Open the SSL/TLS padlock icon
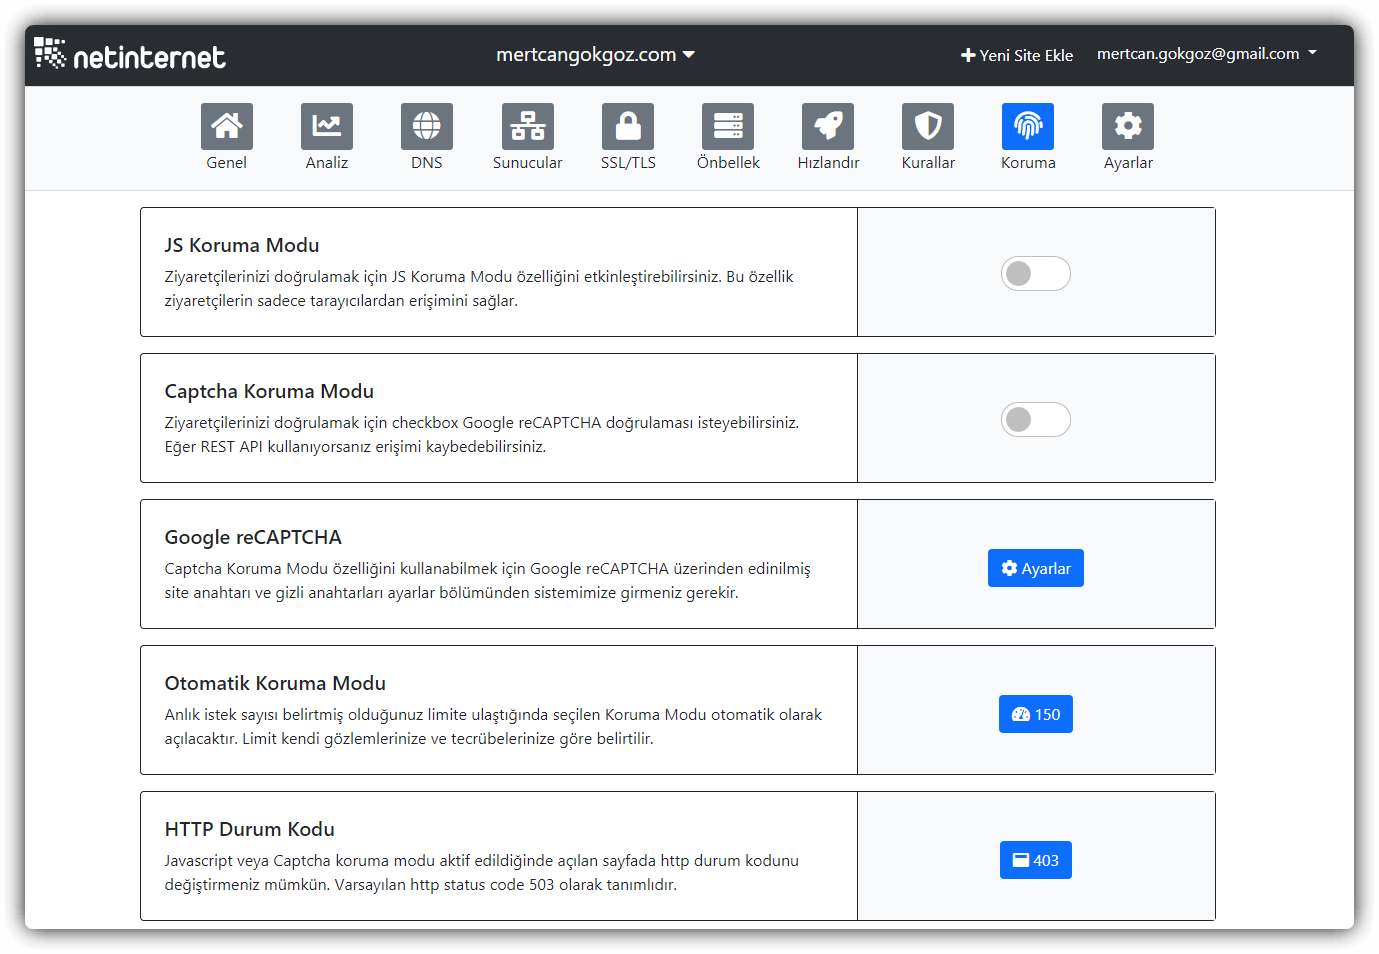Image resolution: width=1379 pixels, height=954 pixels. click(628, 126)
